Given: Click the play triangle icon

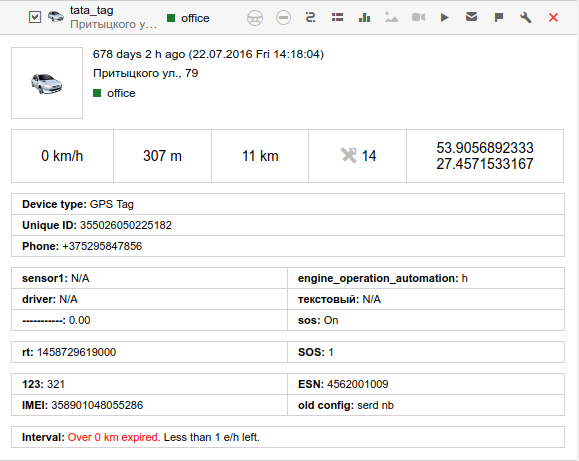Looking at the screenshot, I should point(445,17).
